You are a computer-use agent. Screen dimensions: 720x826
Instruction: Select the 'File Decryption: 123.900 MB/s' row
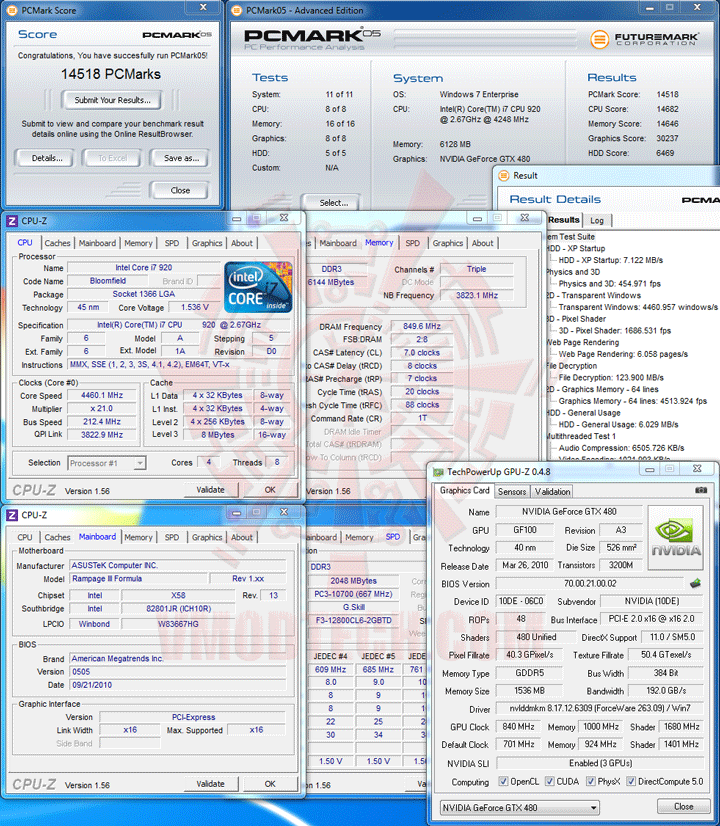(x=610, y=377)
